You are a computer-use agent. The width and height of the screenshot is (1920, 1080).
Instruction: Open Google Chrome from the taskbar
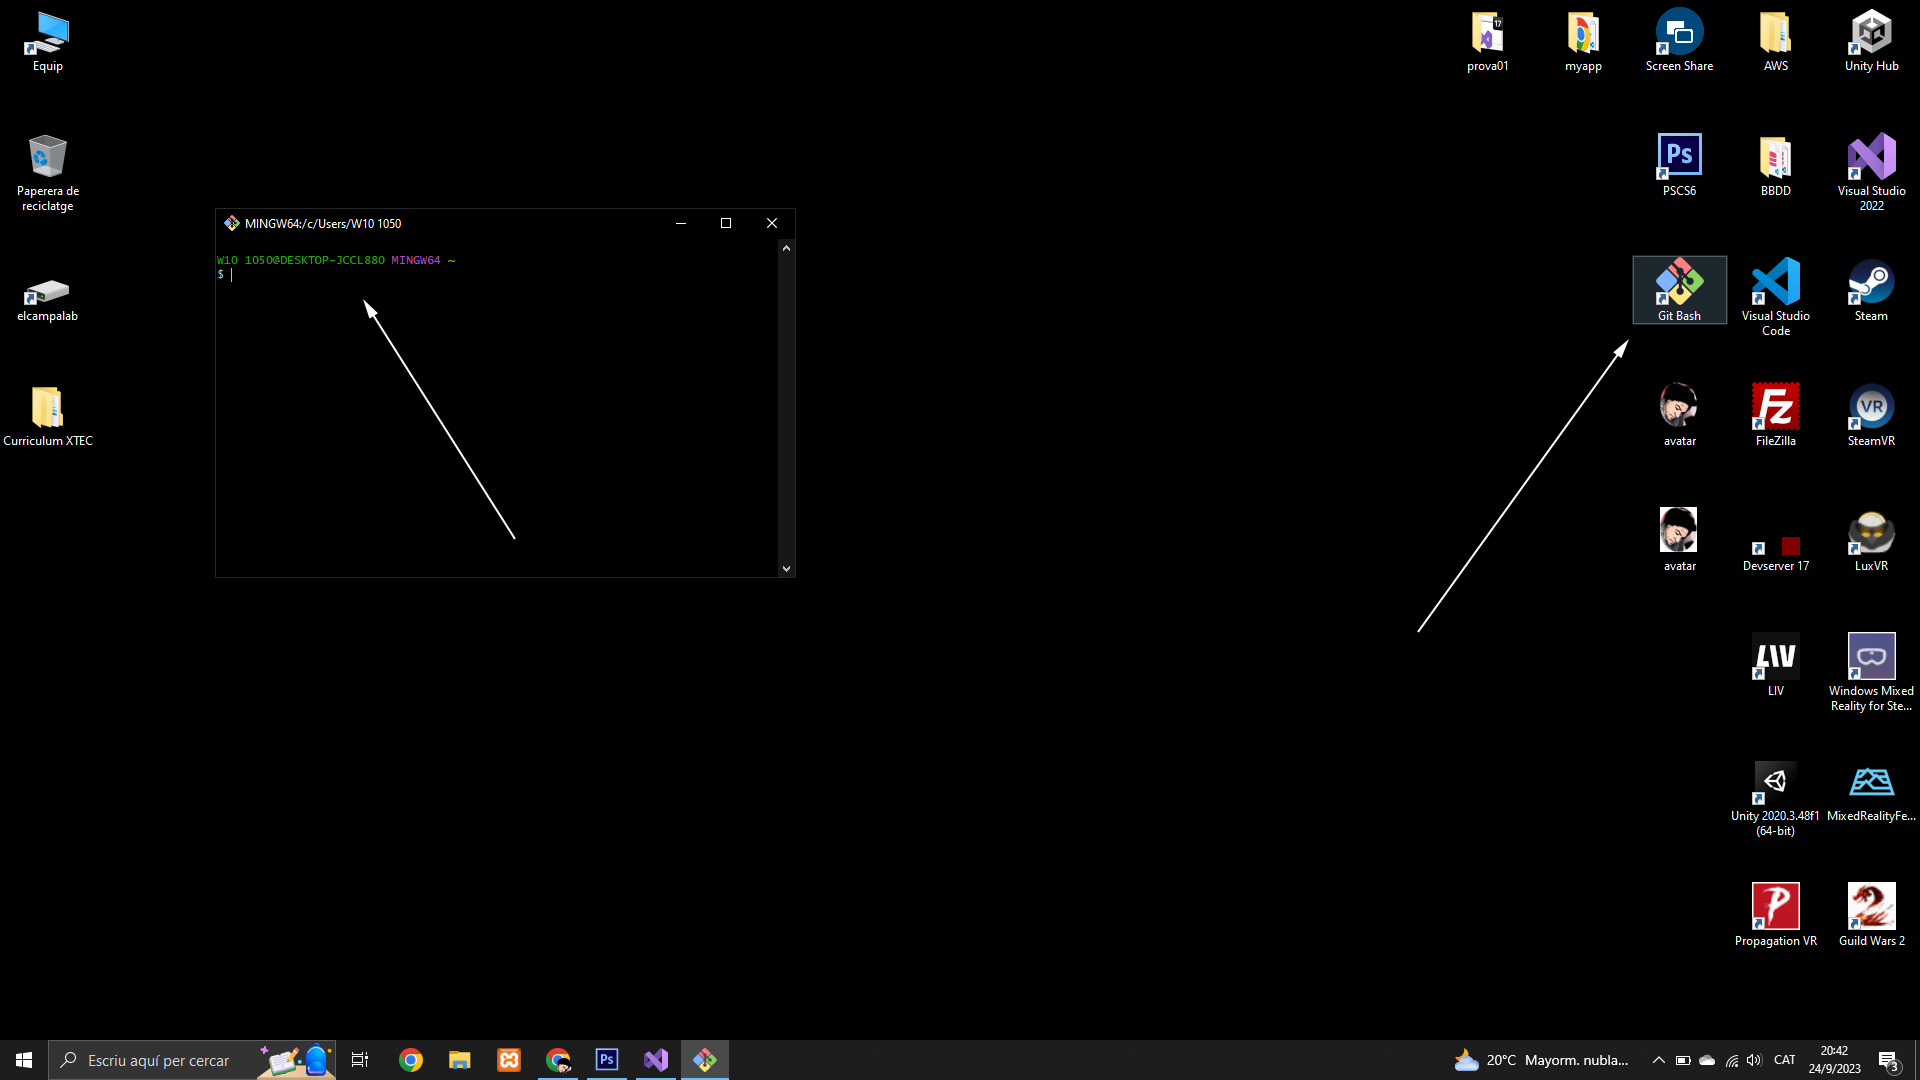tap(411, 1060)
